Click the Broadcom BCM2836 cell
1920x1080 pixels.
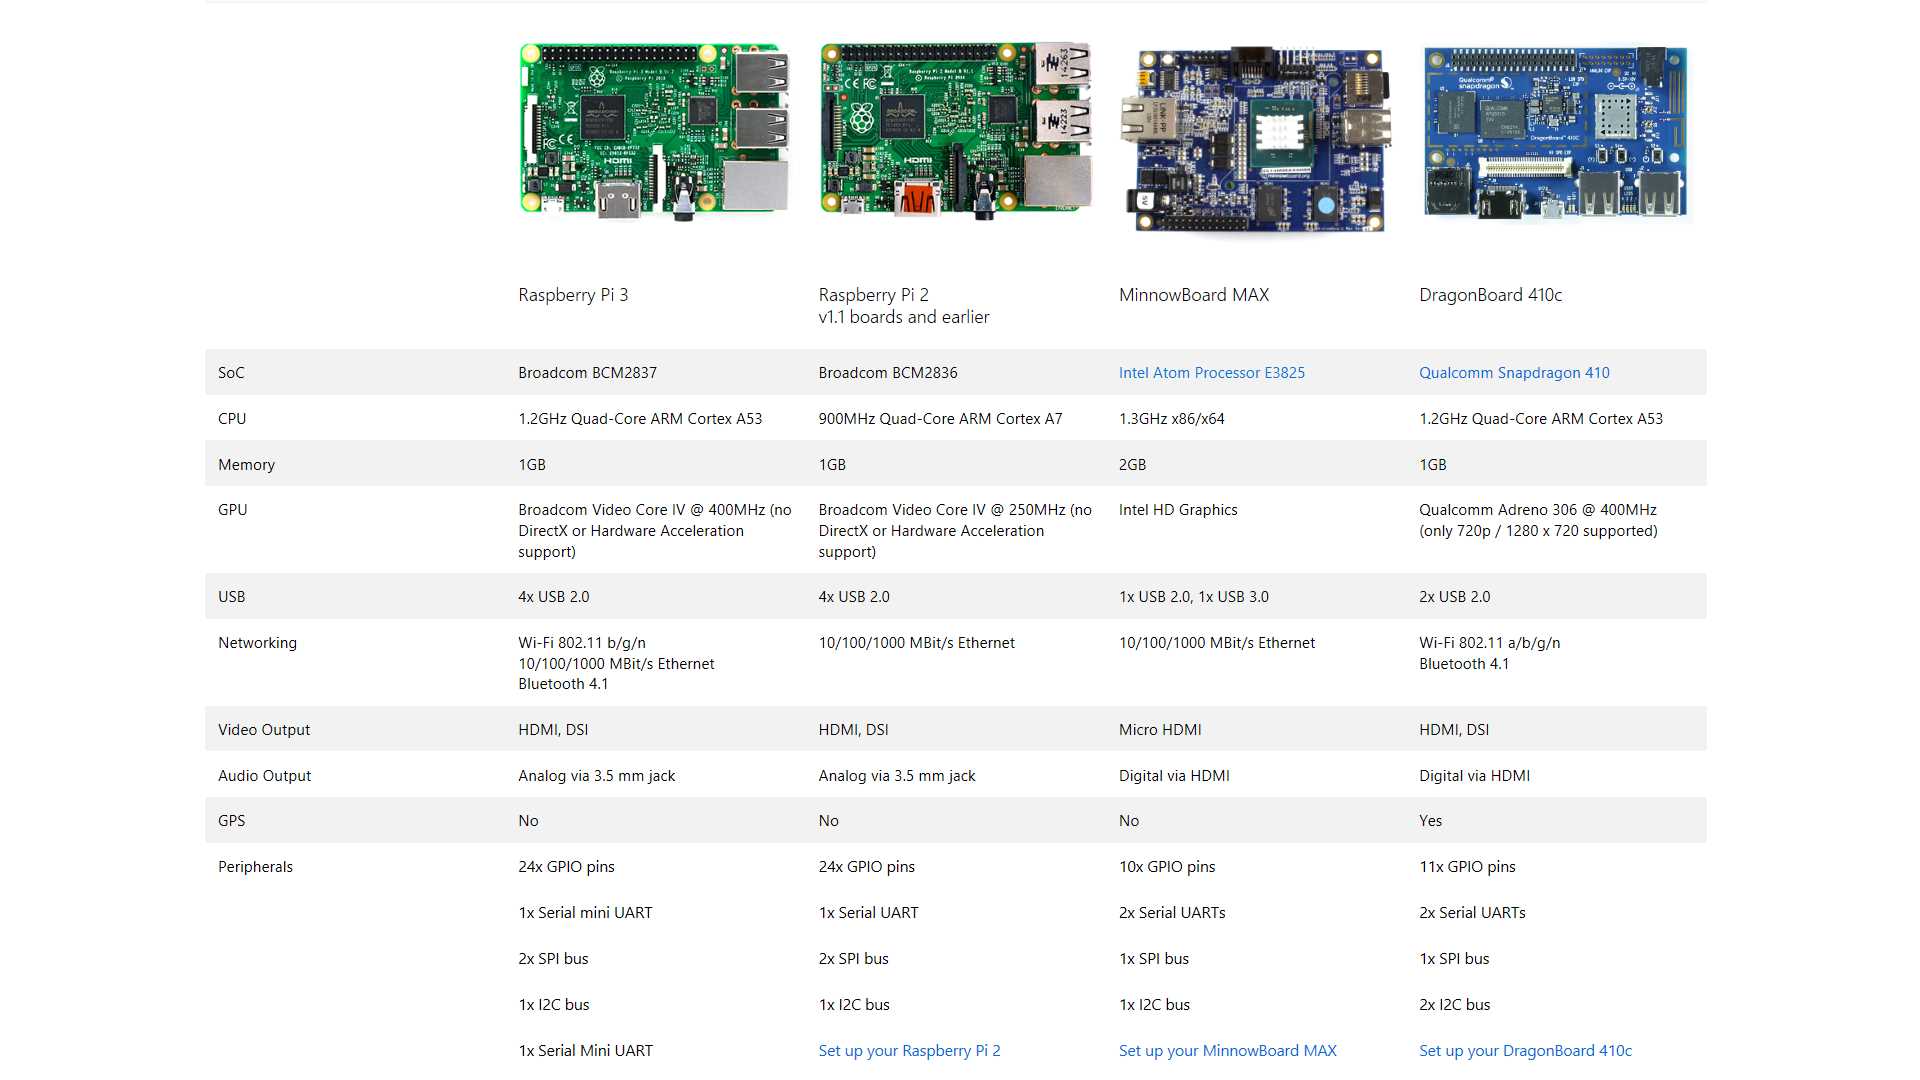(887, 373)
